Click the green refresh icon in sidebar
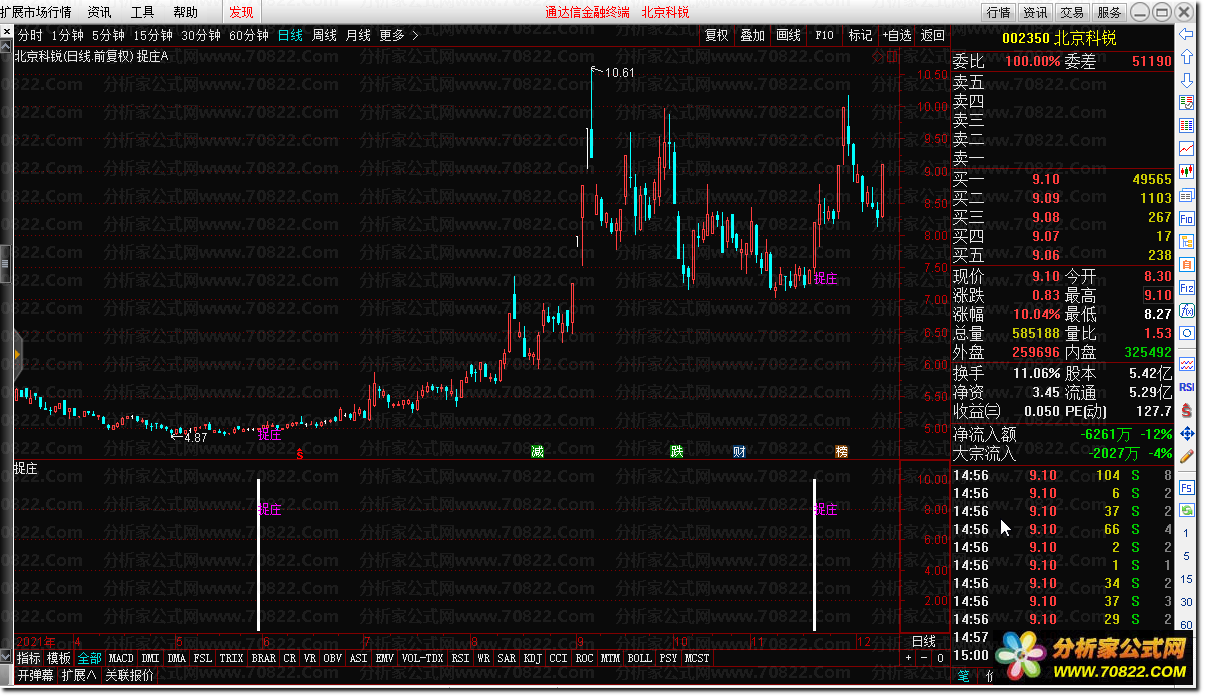Image resolution: width=1205 pixels, height=696 pixels. pos(1186,510)
